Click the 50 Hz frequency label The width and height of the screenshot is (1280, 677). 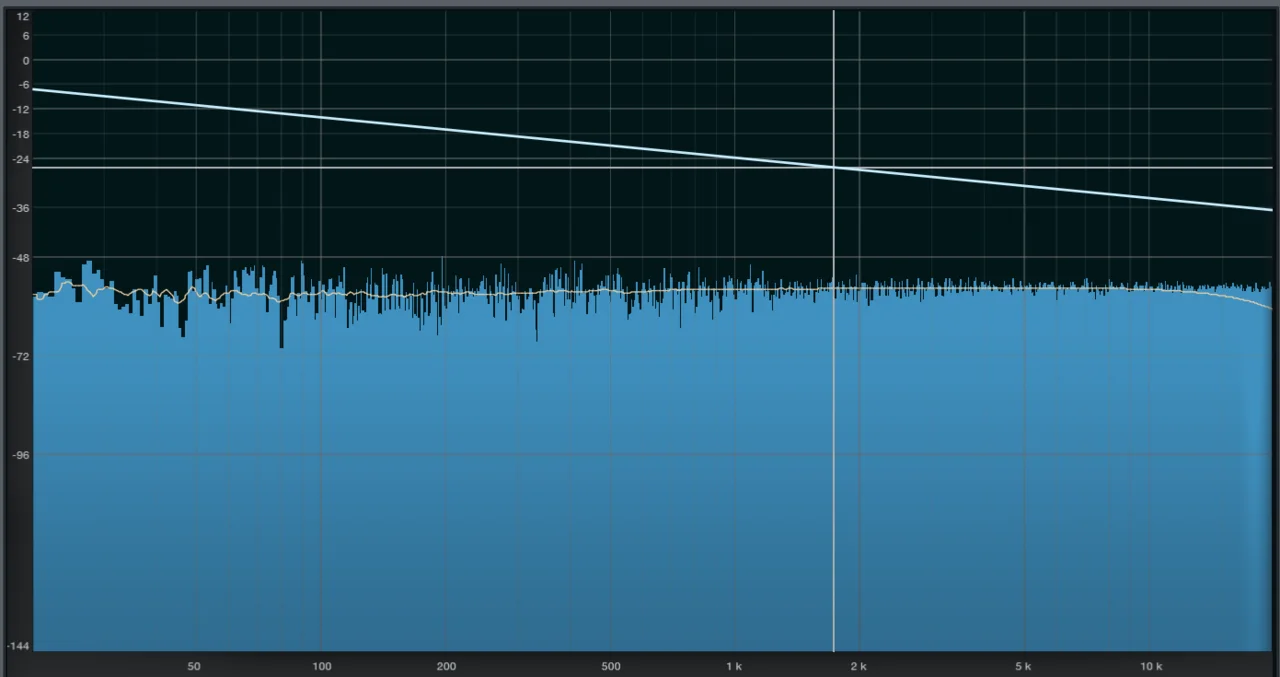coord(193,665)
